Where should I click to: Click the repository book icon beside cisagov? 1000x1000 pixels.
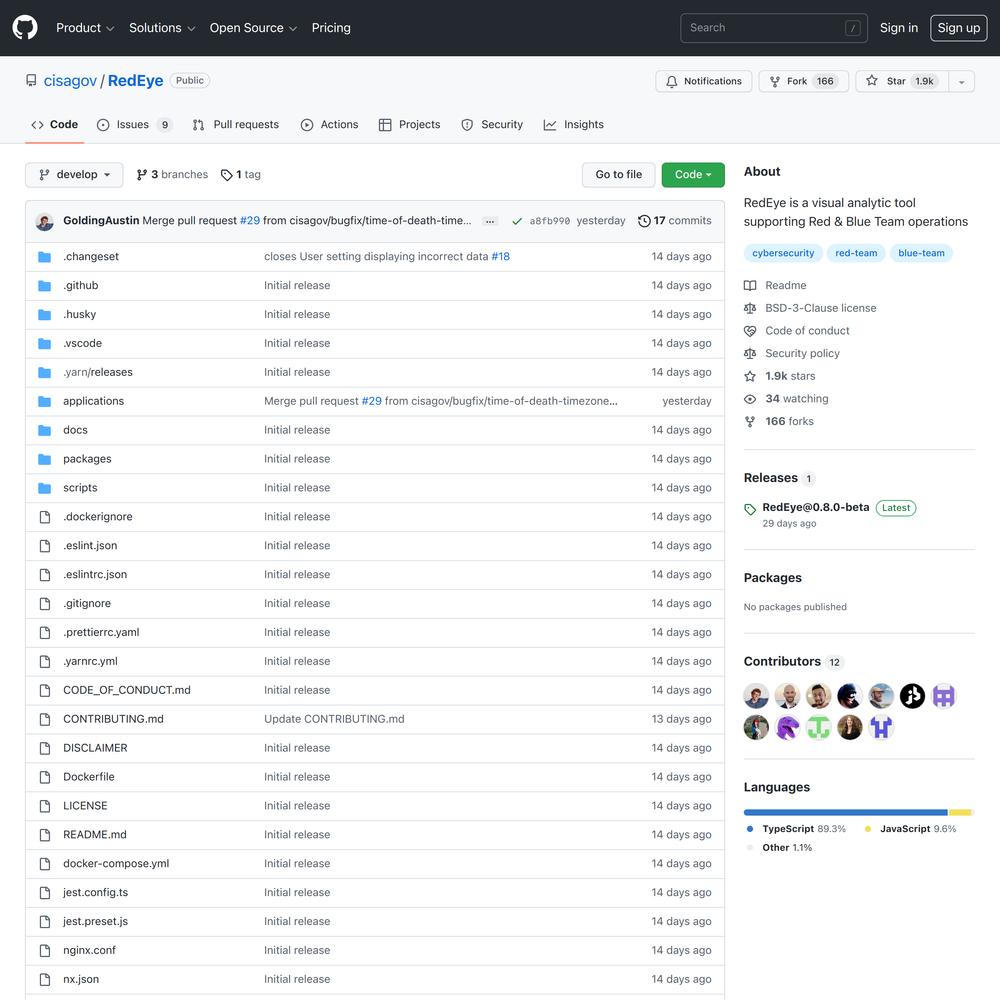point(31,80)
